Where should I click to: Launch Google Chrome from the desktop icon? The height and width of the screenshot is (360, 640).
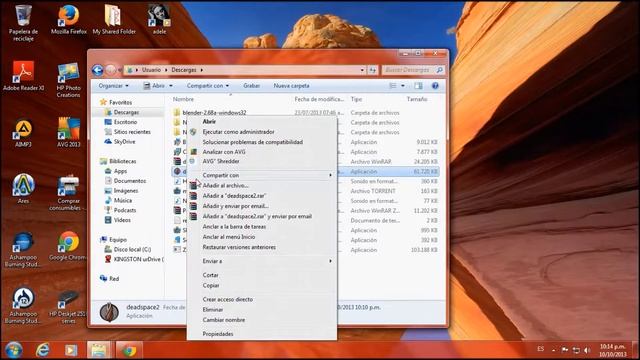tap(69, 246)
